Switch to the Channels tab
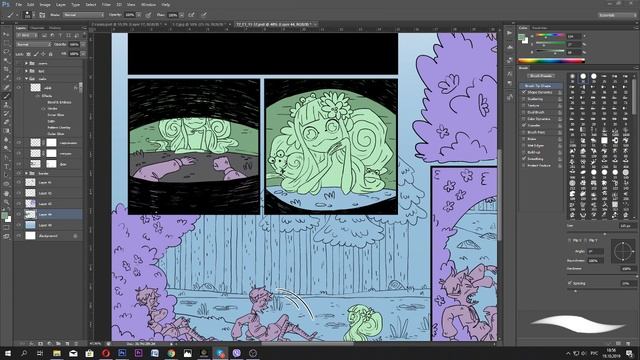640x360 pixels. coord(38,28)
